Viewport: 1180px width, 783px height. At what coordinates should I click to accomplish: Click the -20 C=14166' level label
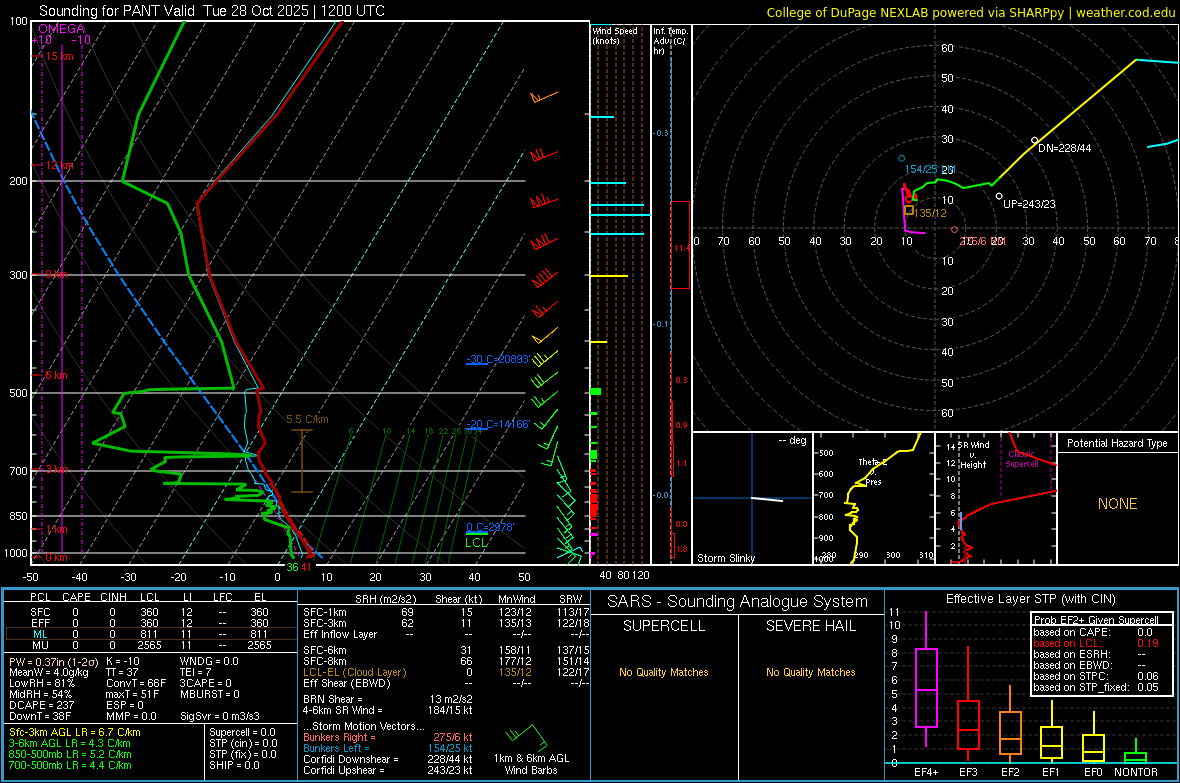click(x=498, y=424)
